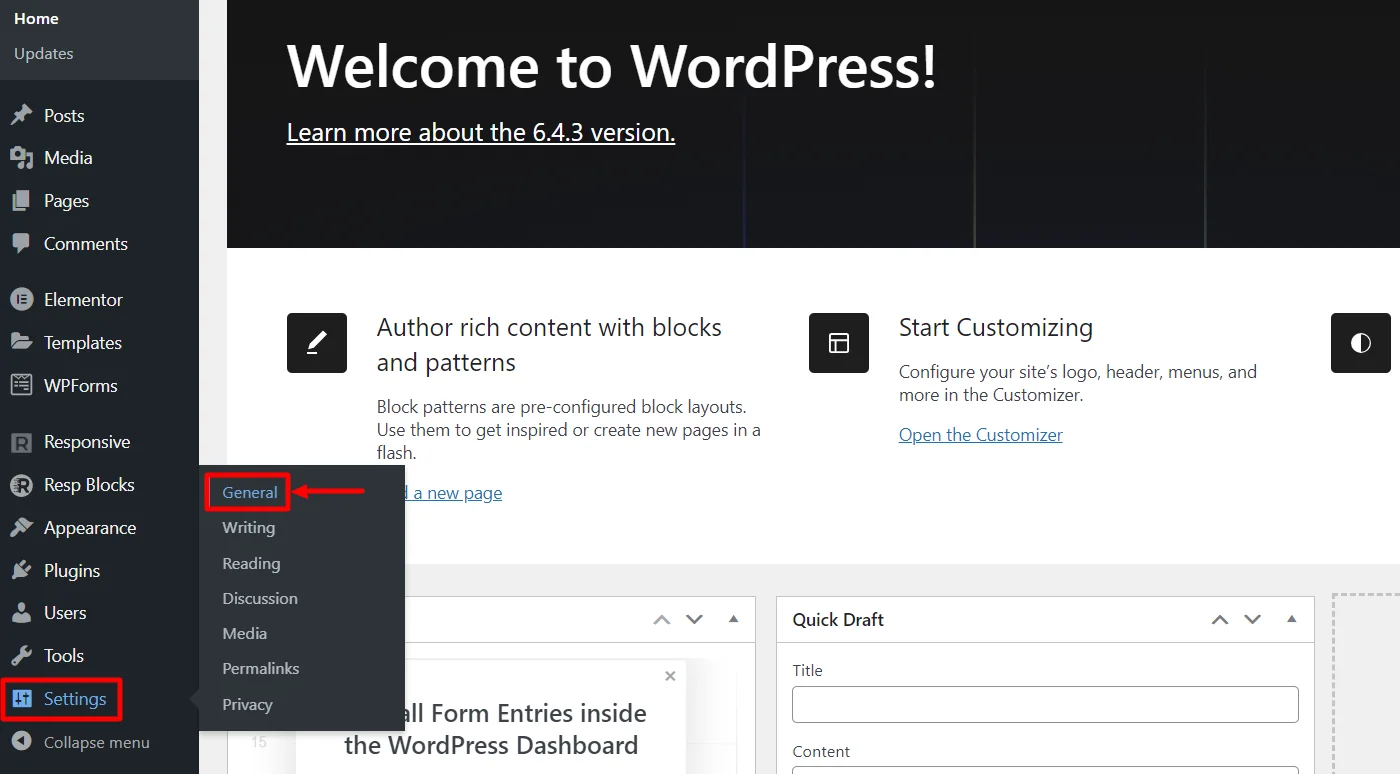1400x774 pixels.
Task: Click the Author rich content heading
Action: 549,345
